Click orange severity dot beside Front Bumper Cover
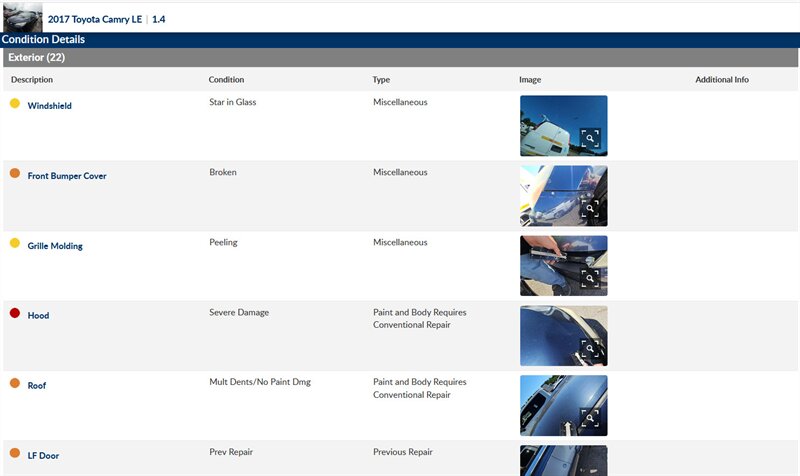 coord(15,173)
